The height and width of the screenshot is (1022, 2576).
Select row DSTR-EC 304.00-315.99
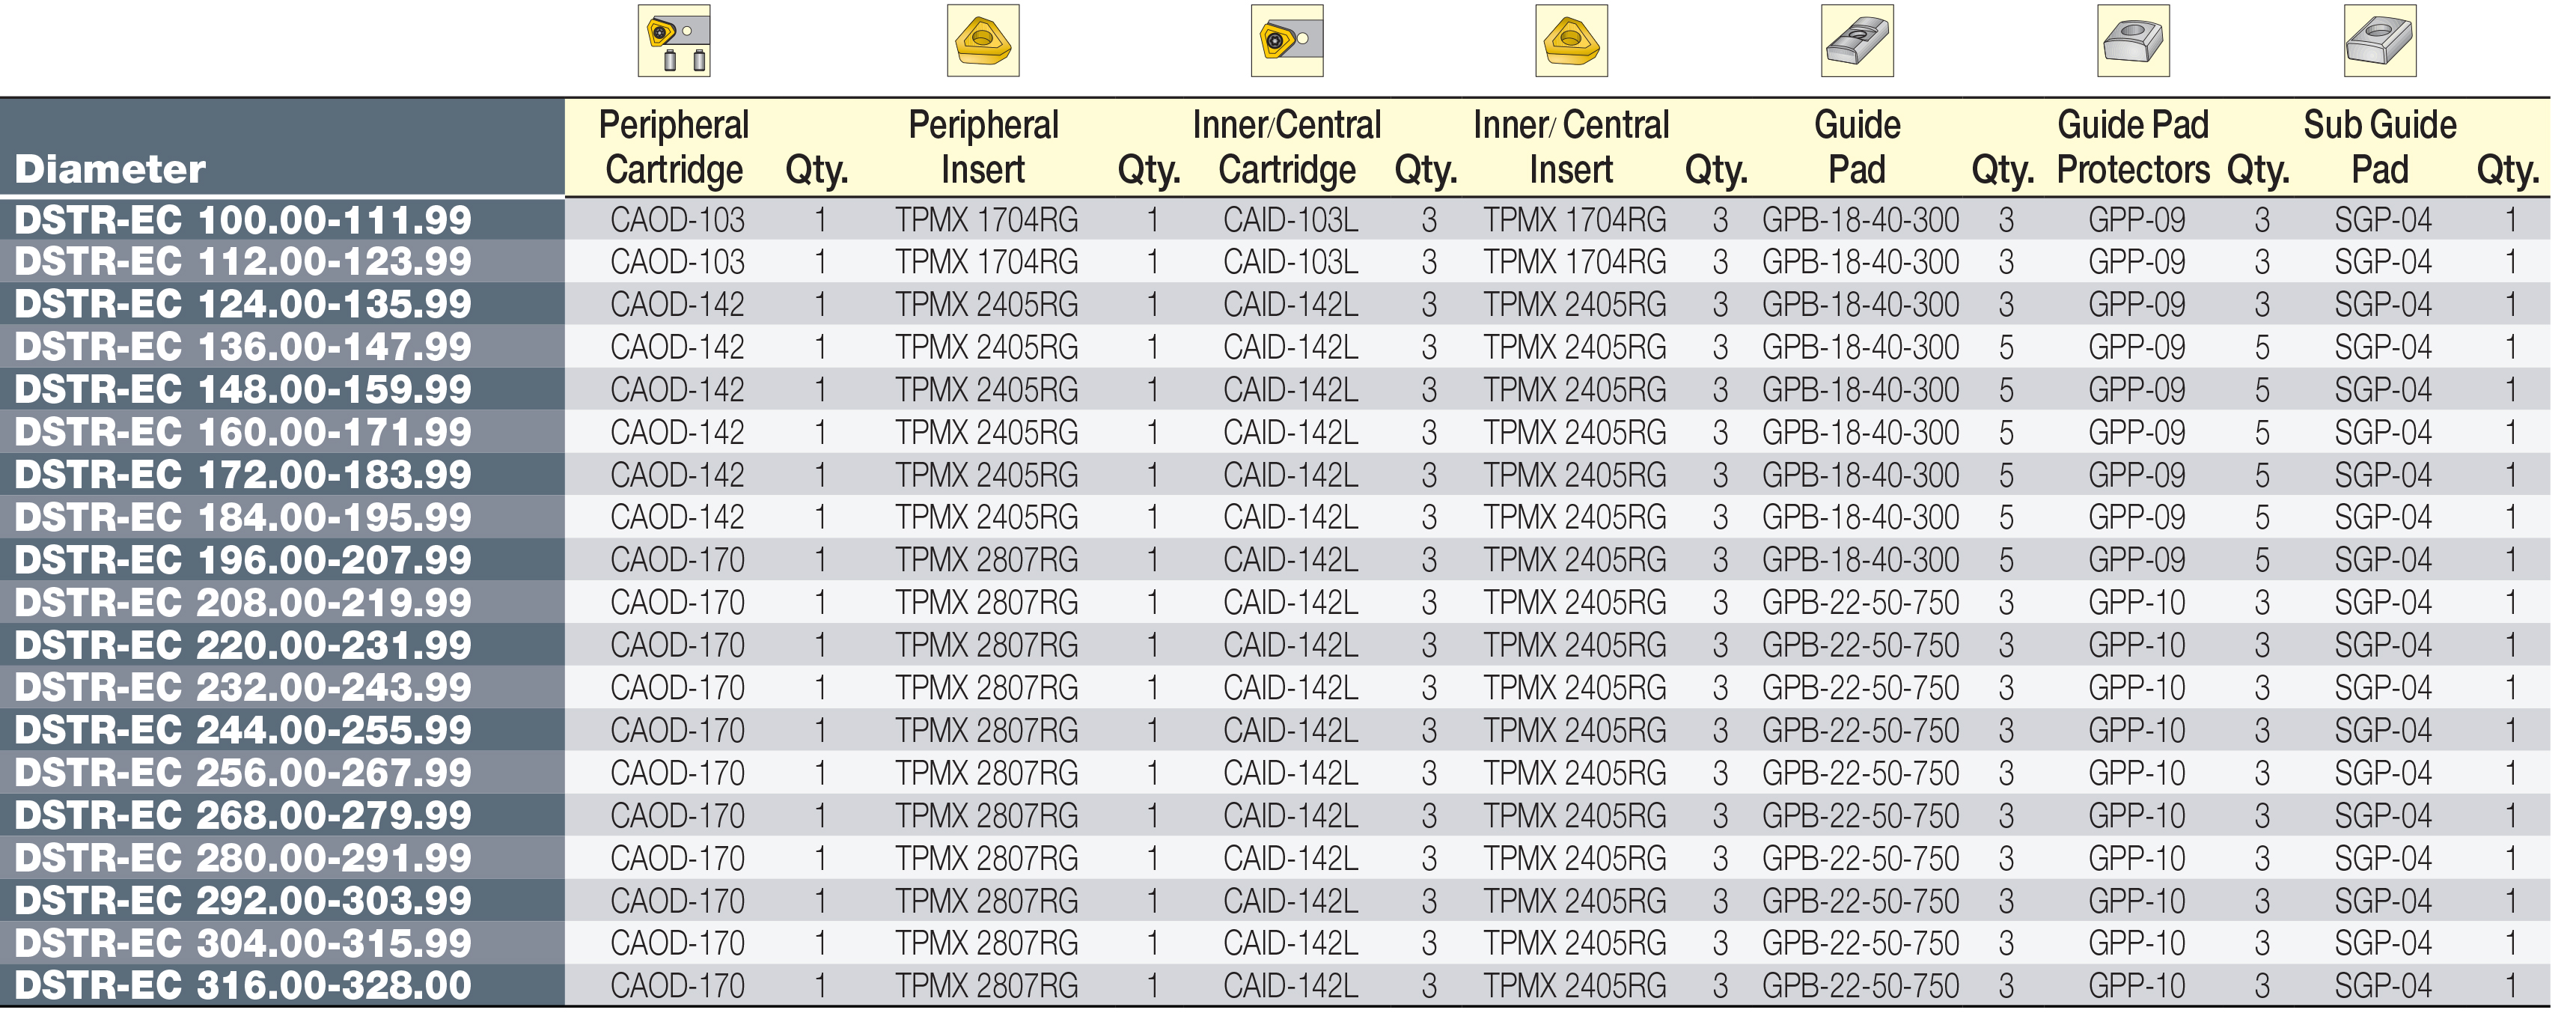pos(1275,943)
